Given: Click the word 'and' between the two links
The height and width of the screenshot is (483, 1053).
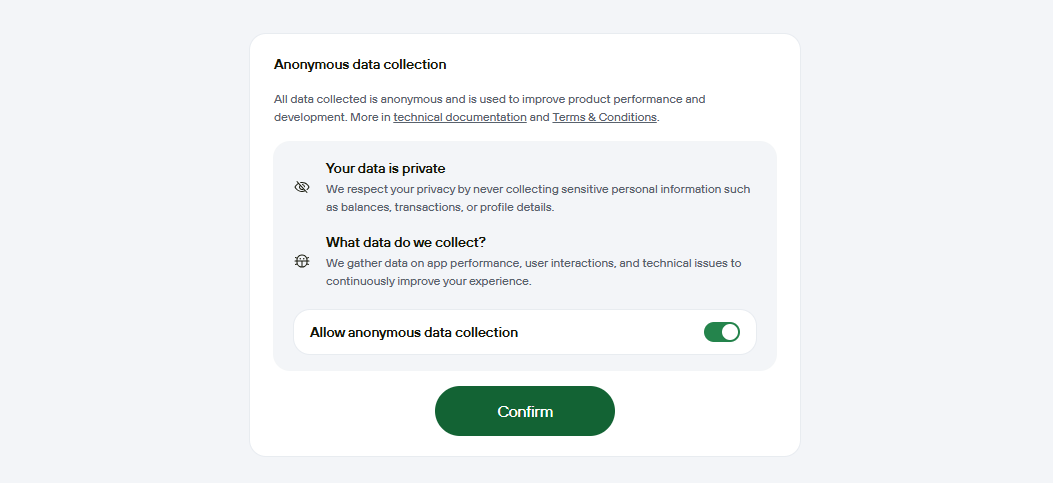Looking at the screenshot, I should [x=539, y=117].
